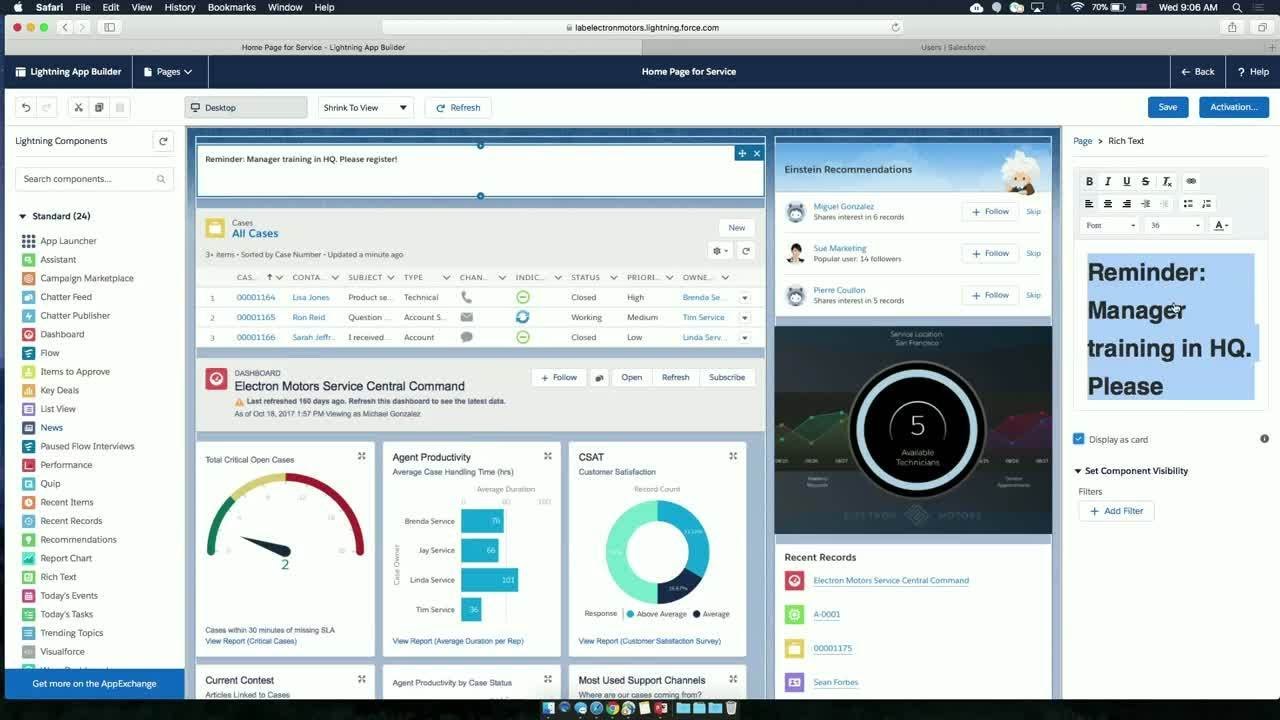Expand the CSAT dashboard tile

coord(733,456)
